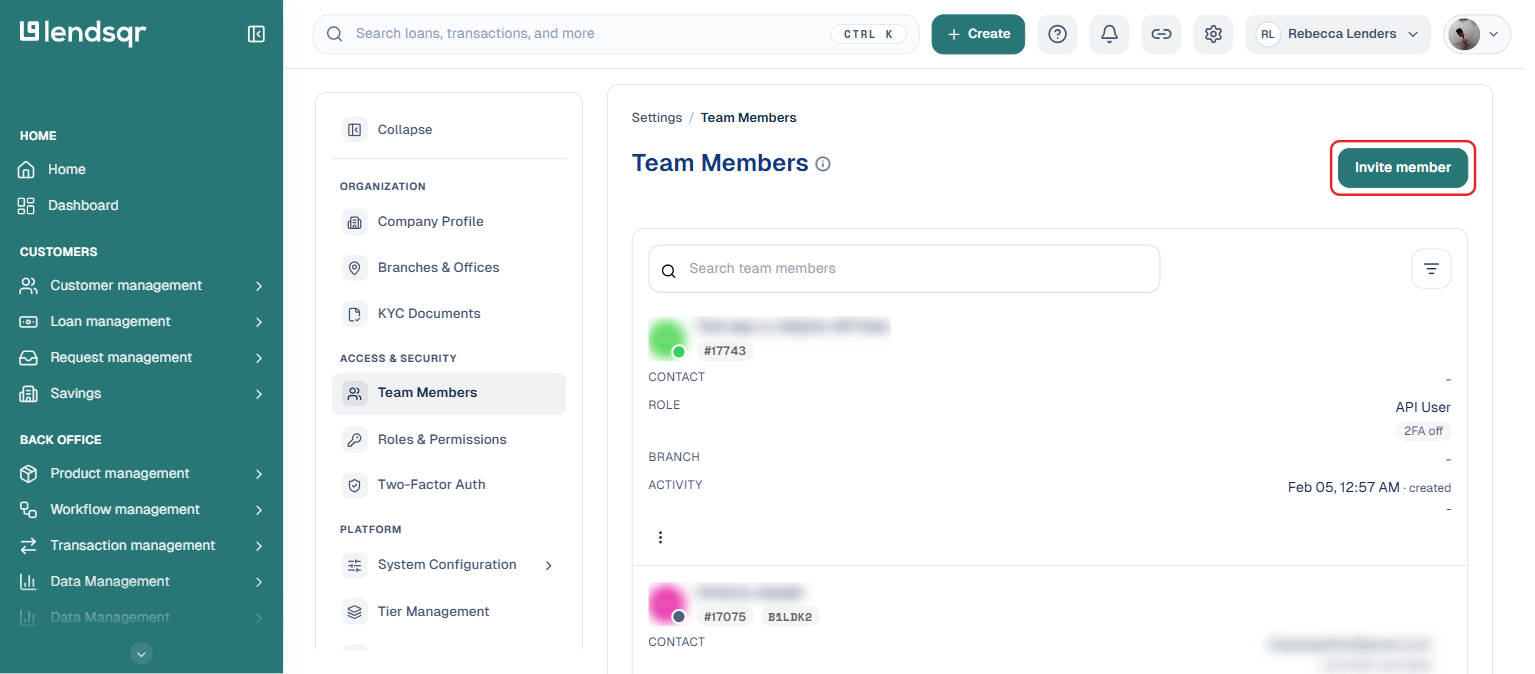1535x674 pixels.
Task: Click the global search field
Action: click(x=616, y=34)
